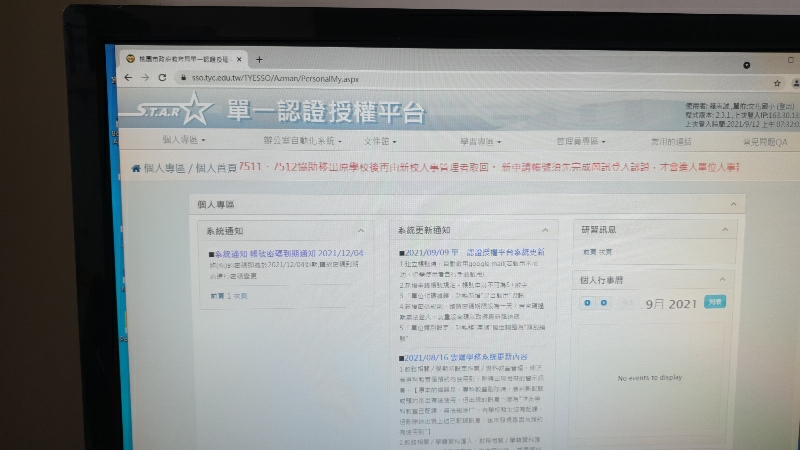Collapse the 系統更新通知 panel
Viewport: 800px width, 450px height.
coord(545,231)
